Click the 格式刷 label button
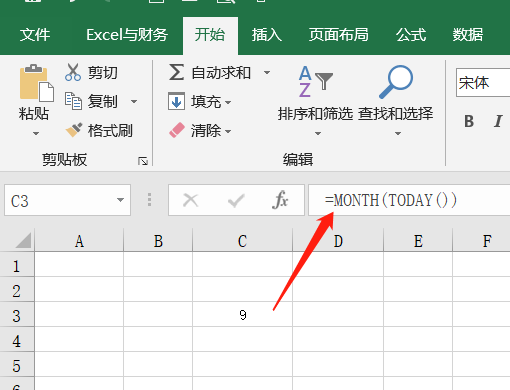 pyautogui.click(x=110, y=130)
